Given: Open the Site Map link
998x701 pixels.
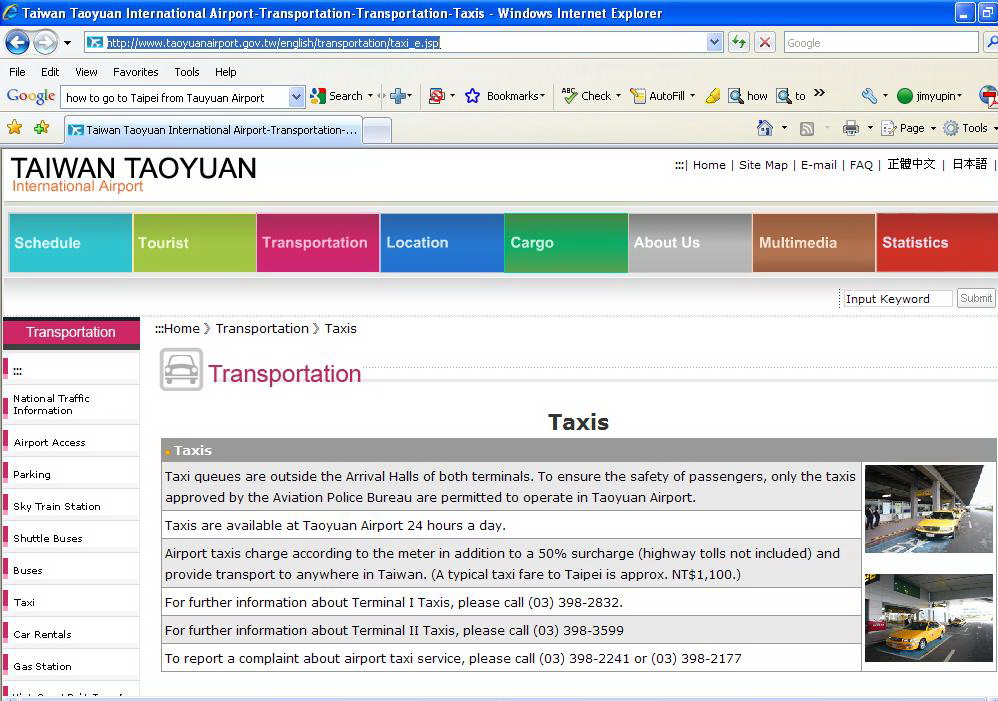Looking at the screenshot, I should 763,165.
